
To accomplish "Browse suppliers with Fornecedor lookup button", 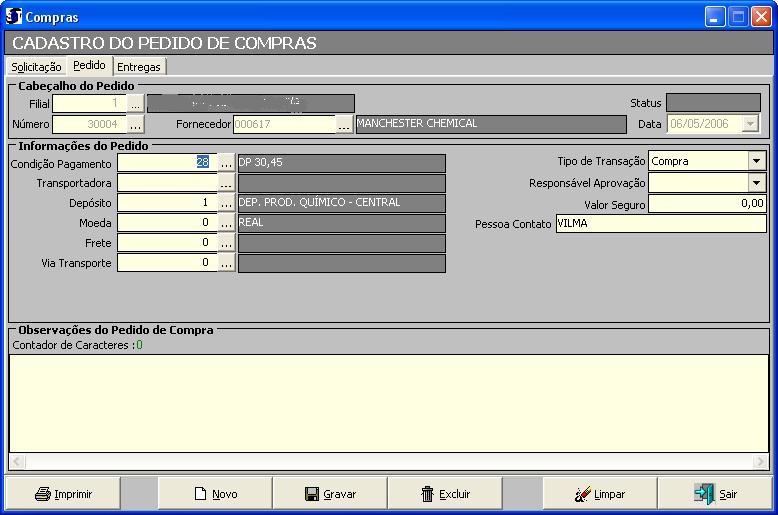I will (344, 124).
